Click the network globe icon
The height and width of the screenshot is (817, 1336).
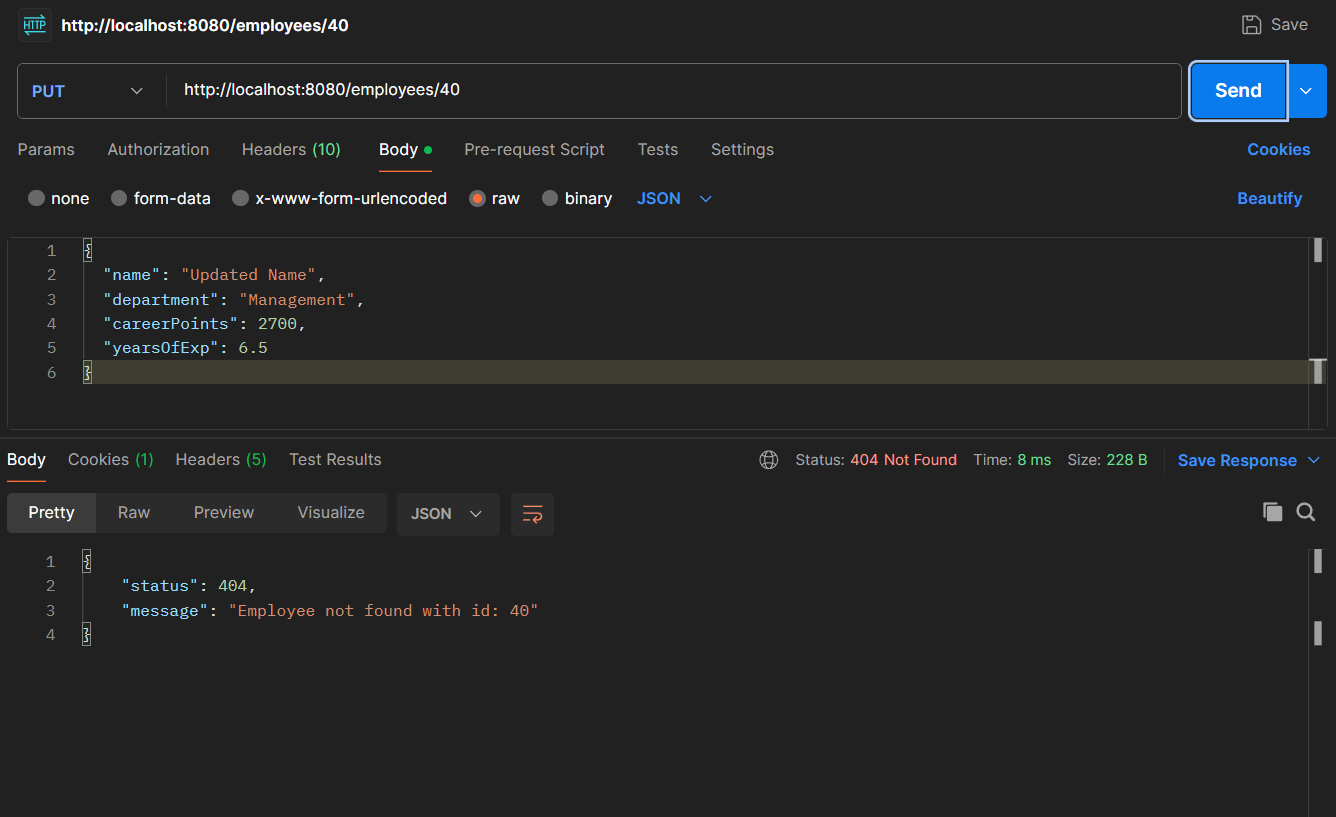click(x=769, y=460)
